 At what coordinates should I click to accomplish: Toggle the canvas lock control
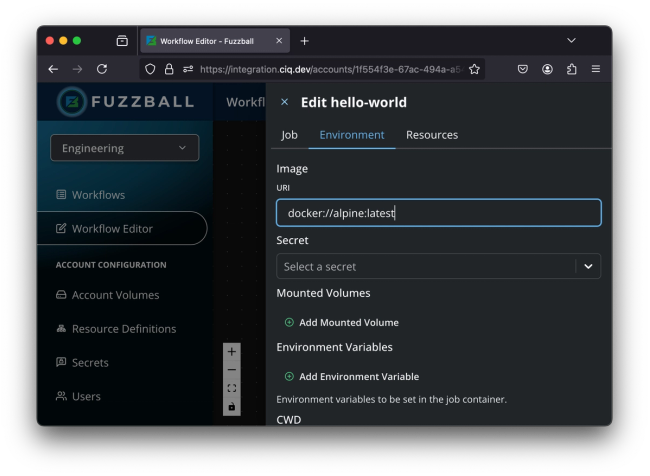(x=232, y=406)
